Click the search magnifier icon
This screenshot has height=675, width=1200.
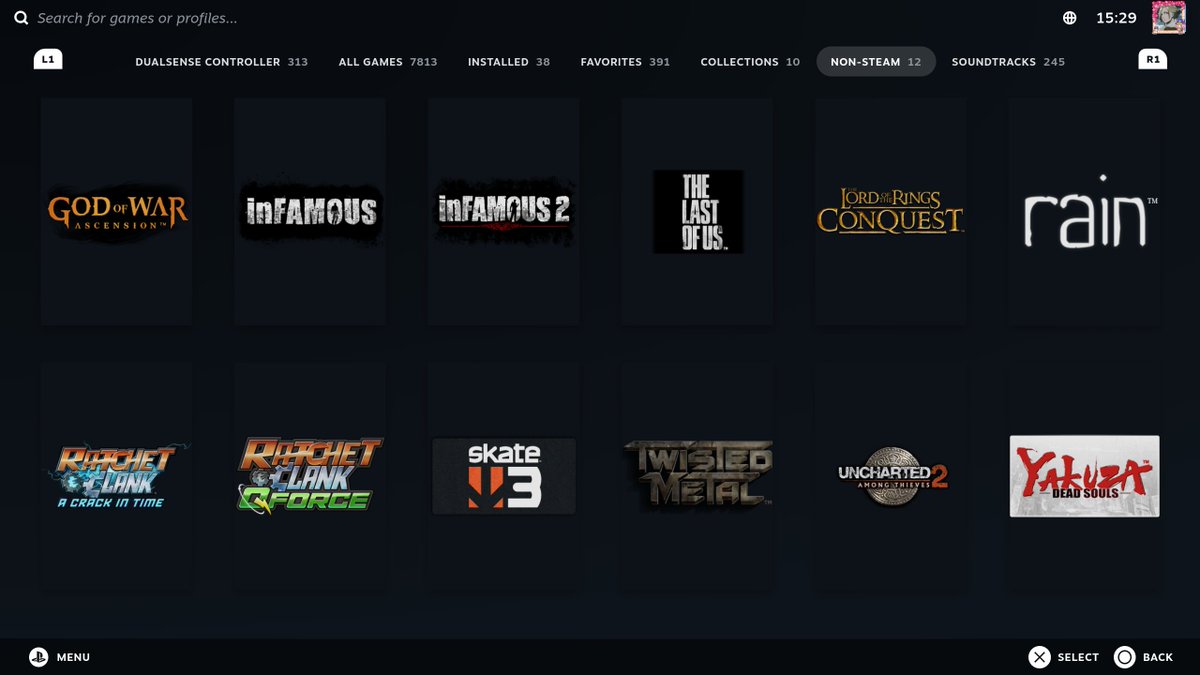click(x=21, y=18)
